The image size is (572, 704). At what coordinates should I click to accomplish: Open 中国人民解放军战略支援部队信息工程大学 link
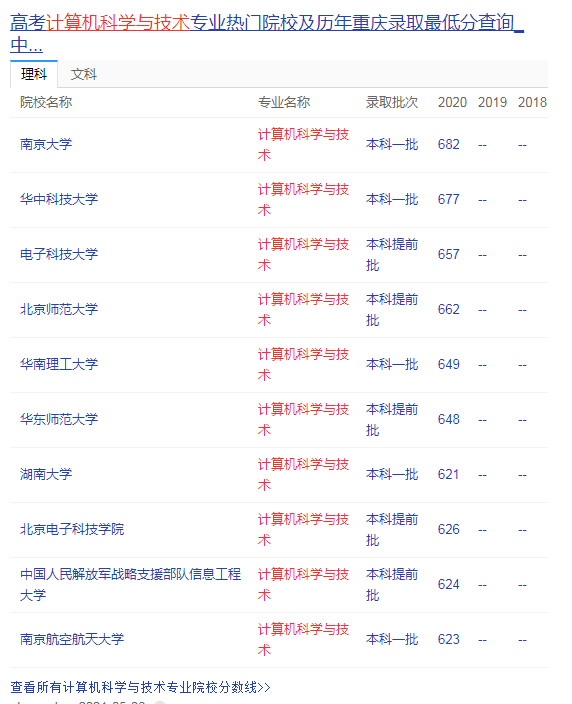[130, 585]
